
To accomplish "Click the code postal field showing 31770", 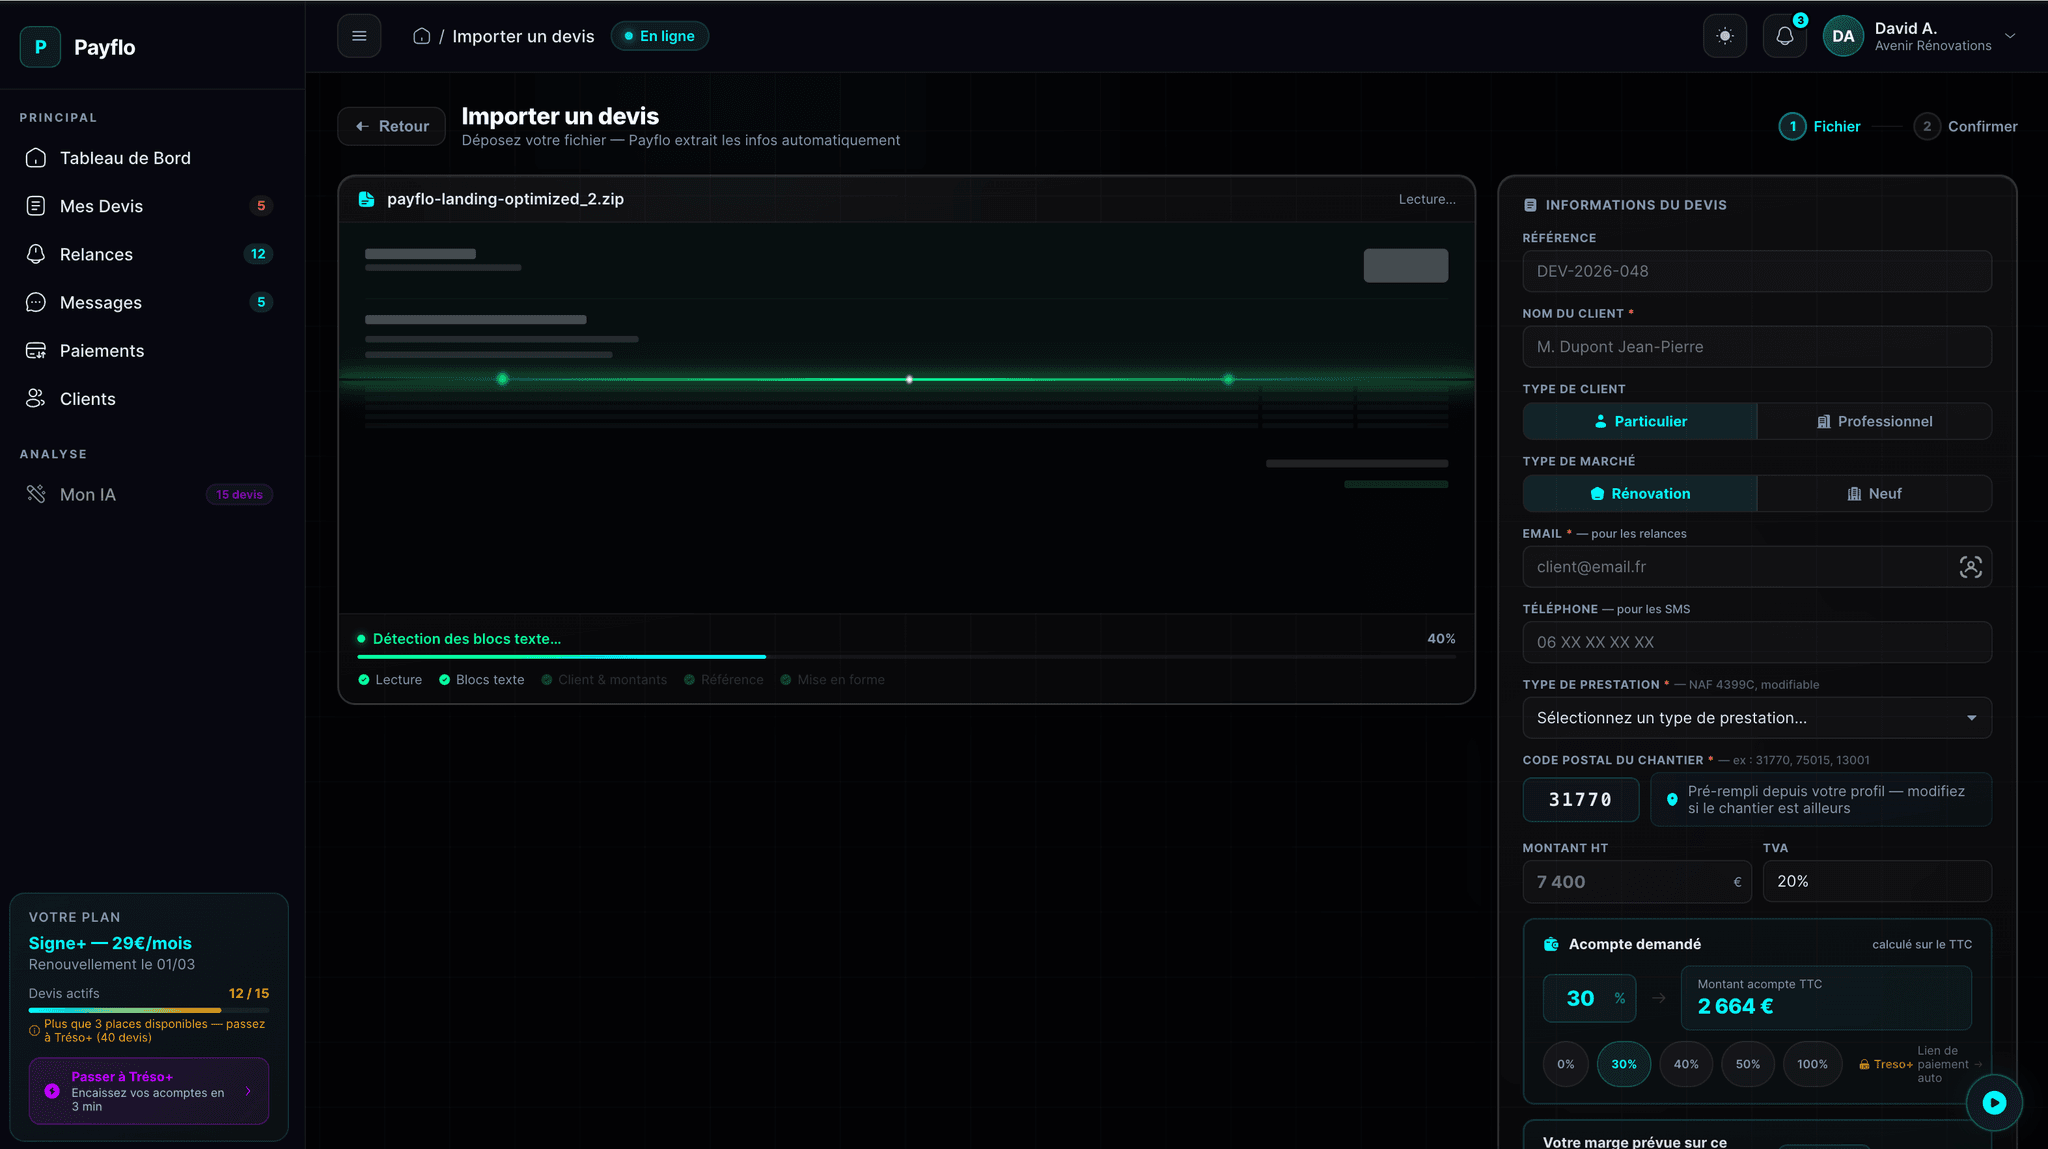I will point(1580,800).
